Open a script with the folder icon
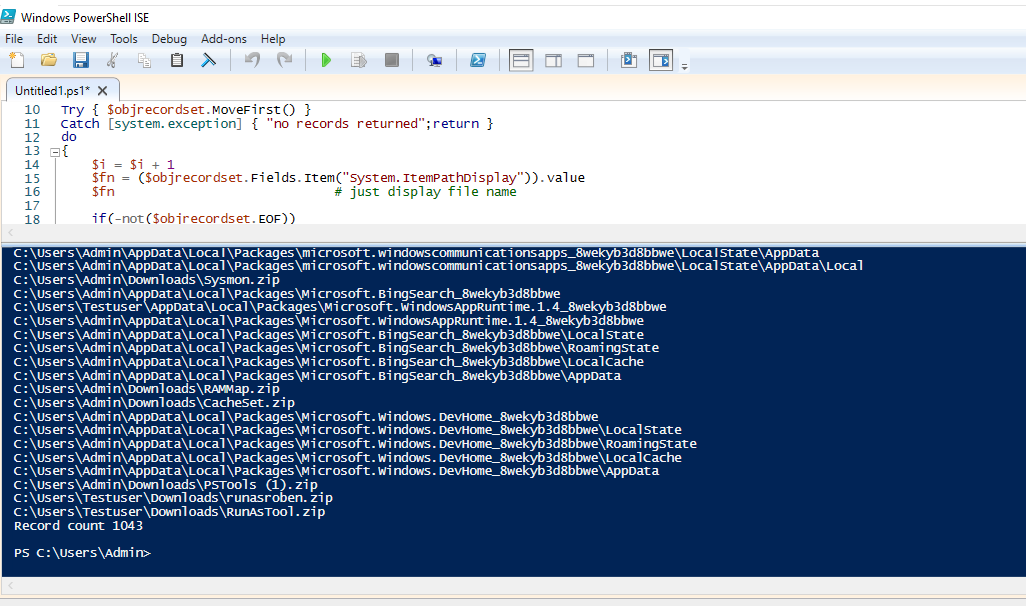1026x606 pixels. tap(48, 61)
